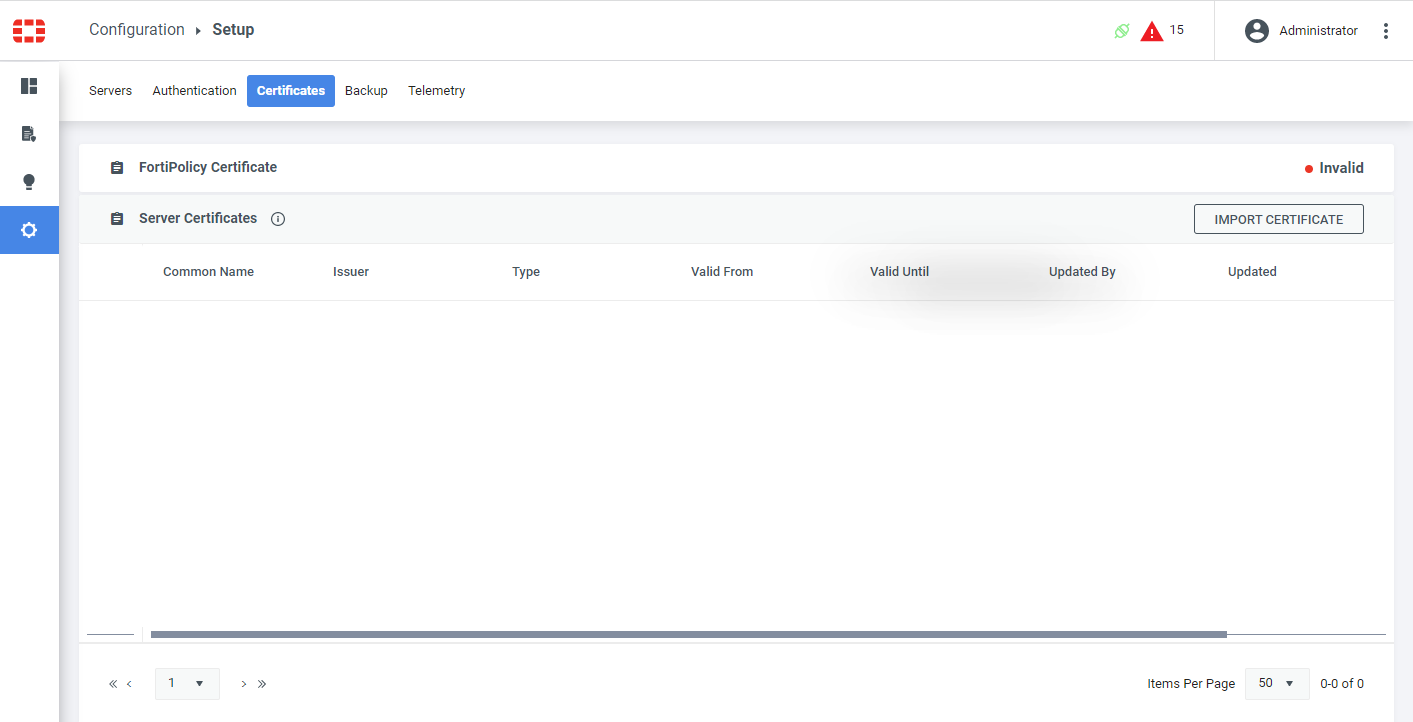Sort by the Updated column
This screenshot has height=722, width=1413.
1252,272
